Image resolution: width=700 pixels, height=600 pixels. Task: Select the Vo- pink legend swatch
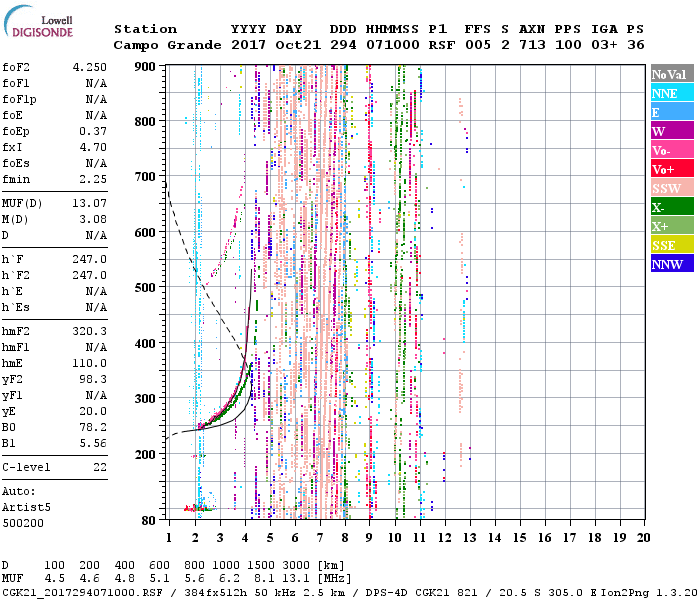tap(672, 150)
